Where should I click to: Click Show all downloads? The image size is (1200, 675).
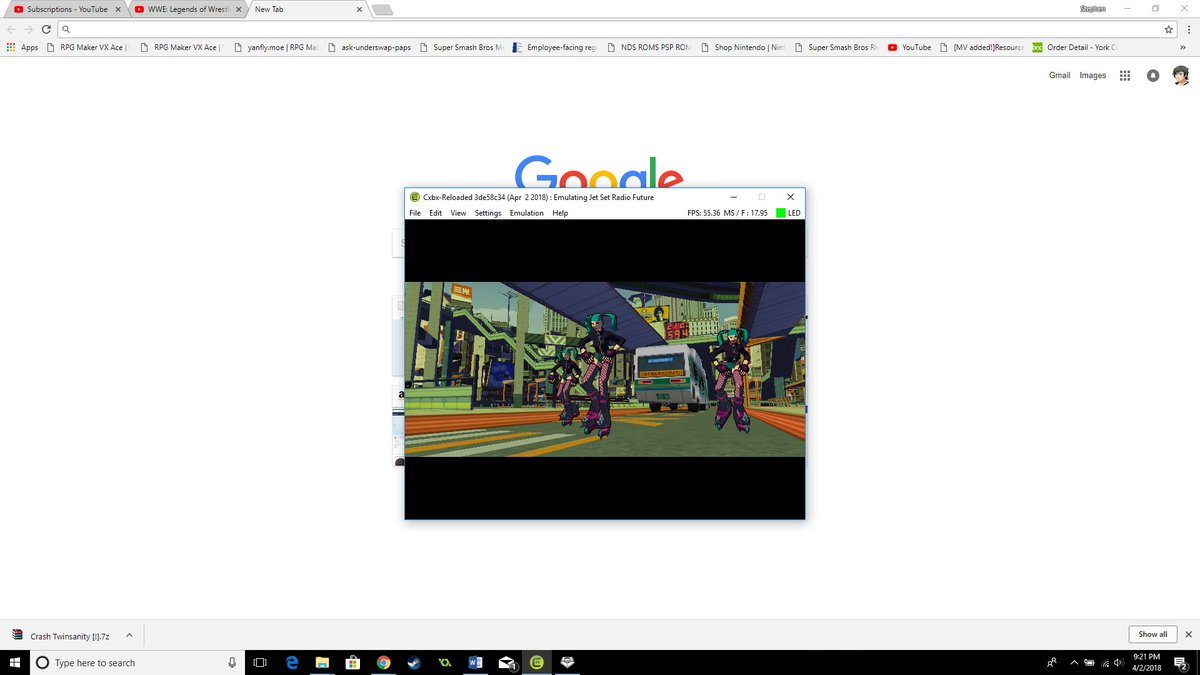(x=1152, y=634)
